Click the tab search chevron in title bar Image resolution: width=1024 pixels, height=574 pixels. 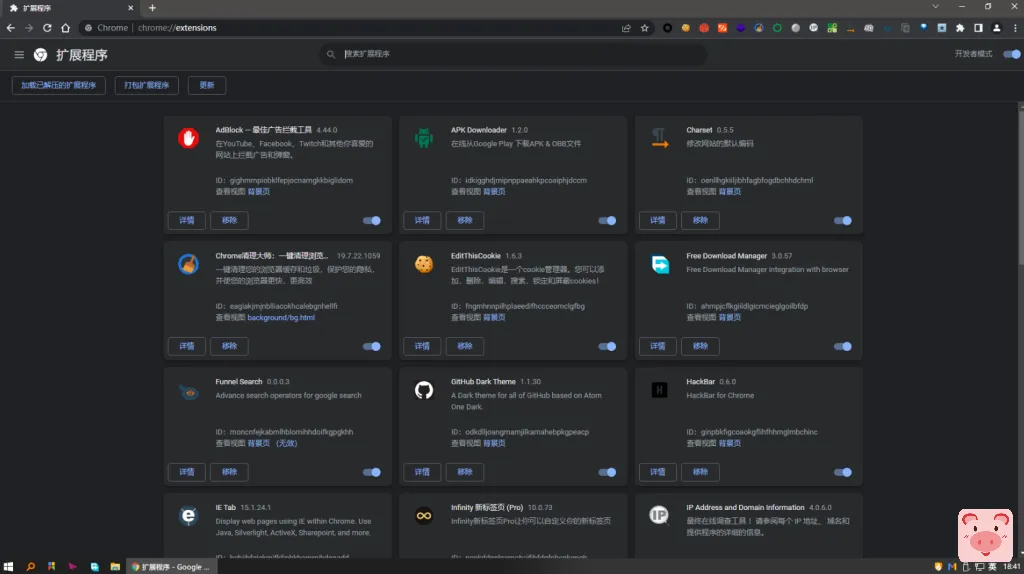[x=935, y=7]
